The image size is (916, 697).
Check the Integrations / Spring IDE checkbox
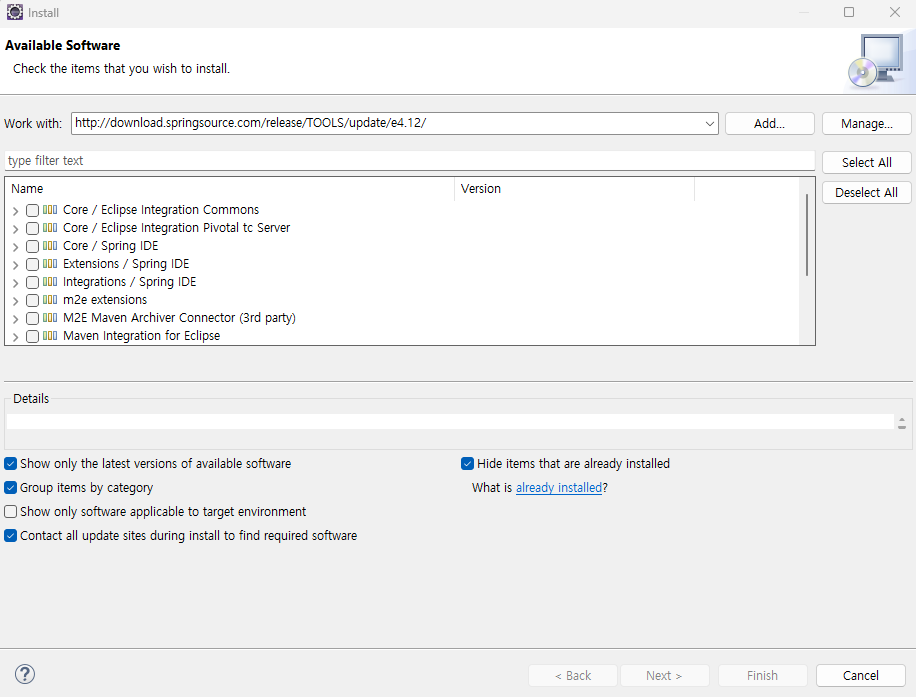[x=32, y=283]
